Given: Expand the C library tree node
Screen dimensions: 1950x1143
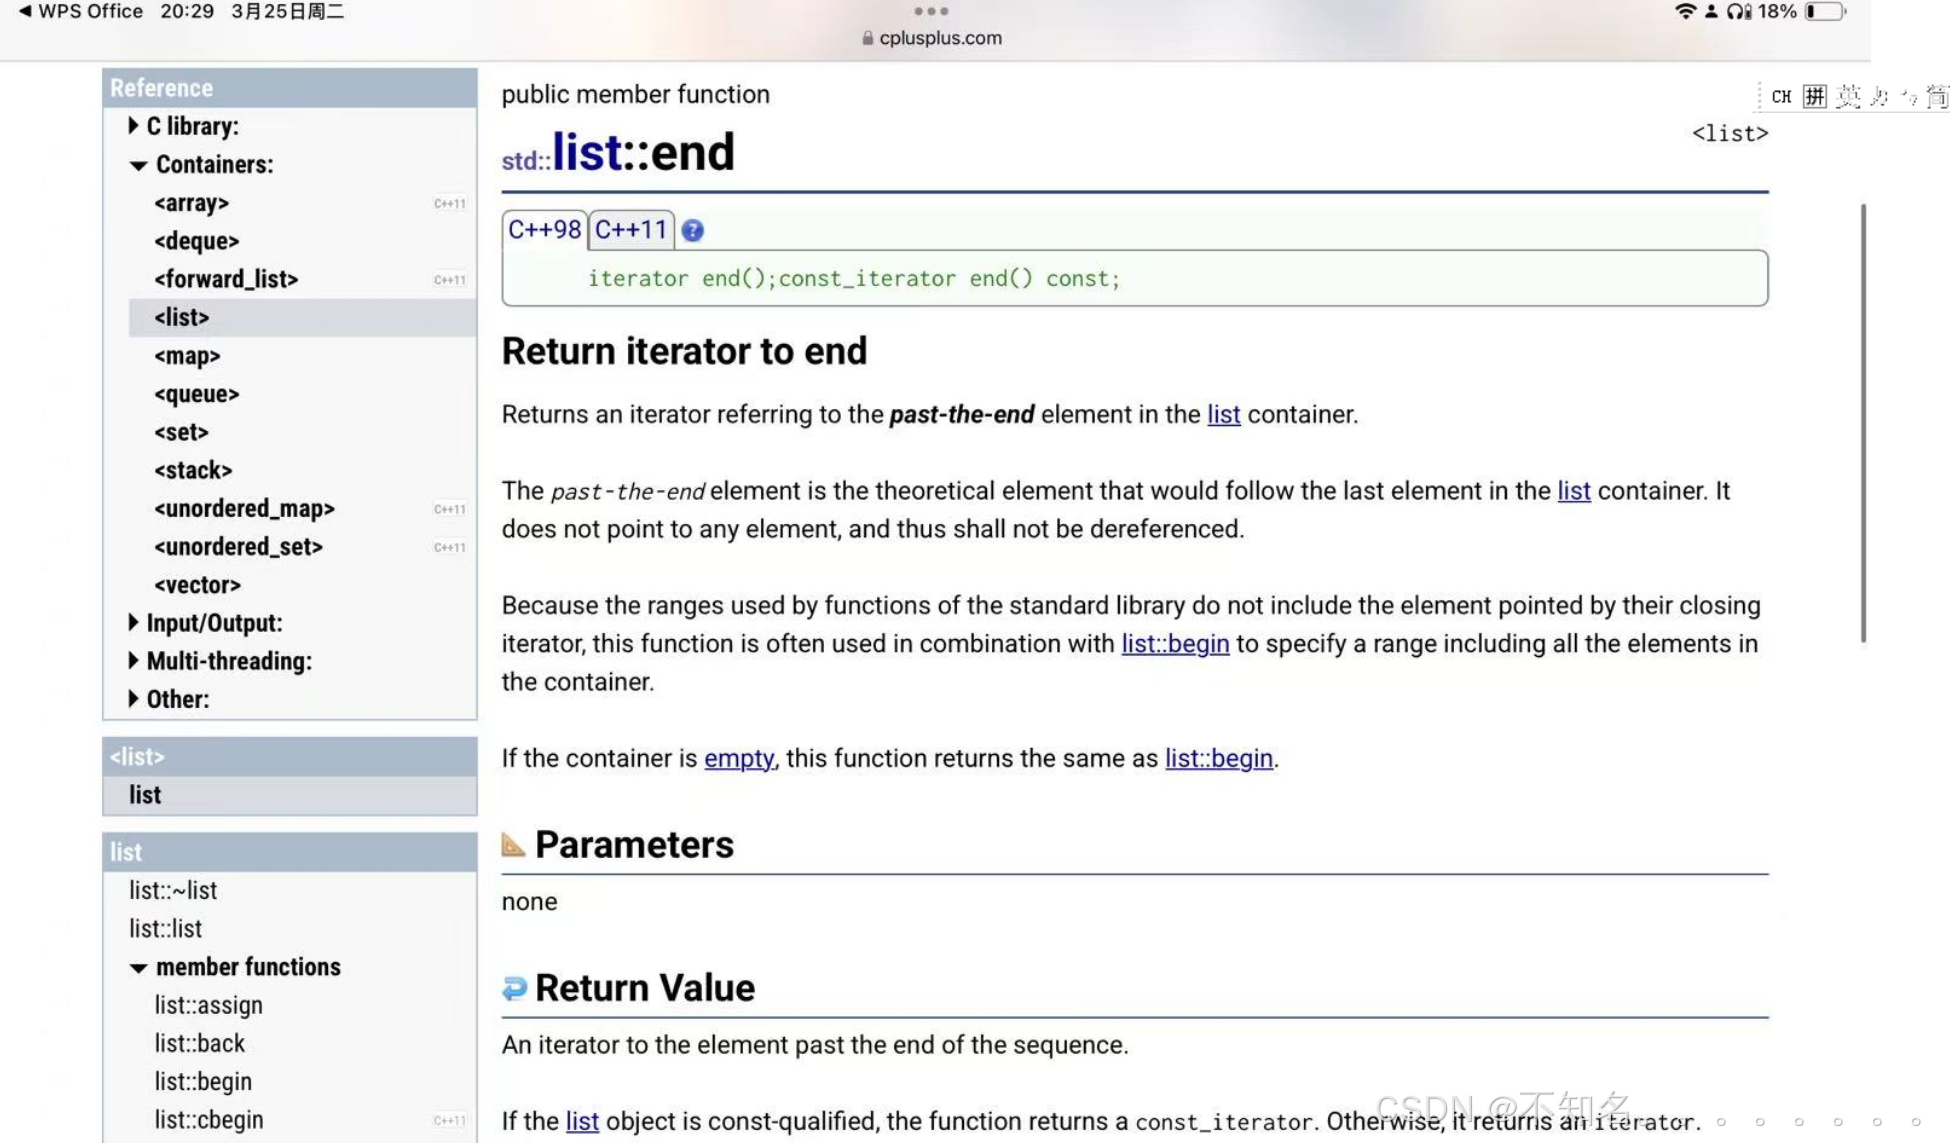Looking at the screenshot, I should [133, 125].
